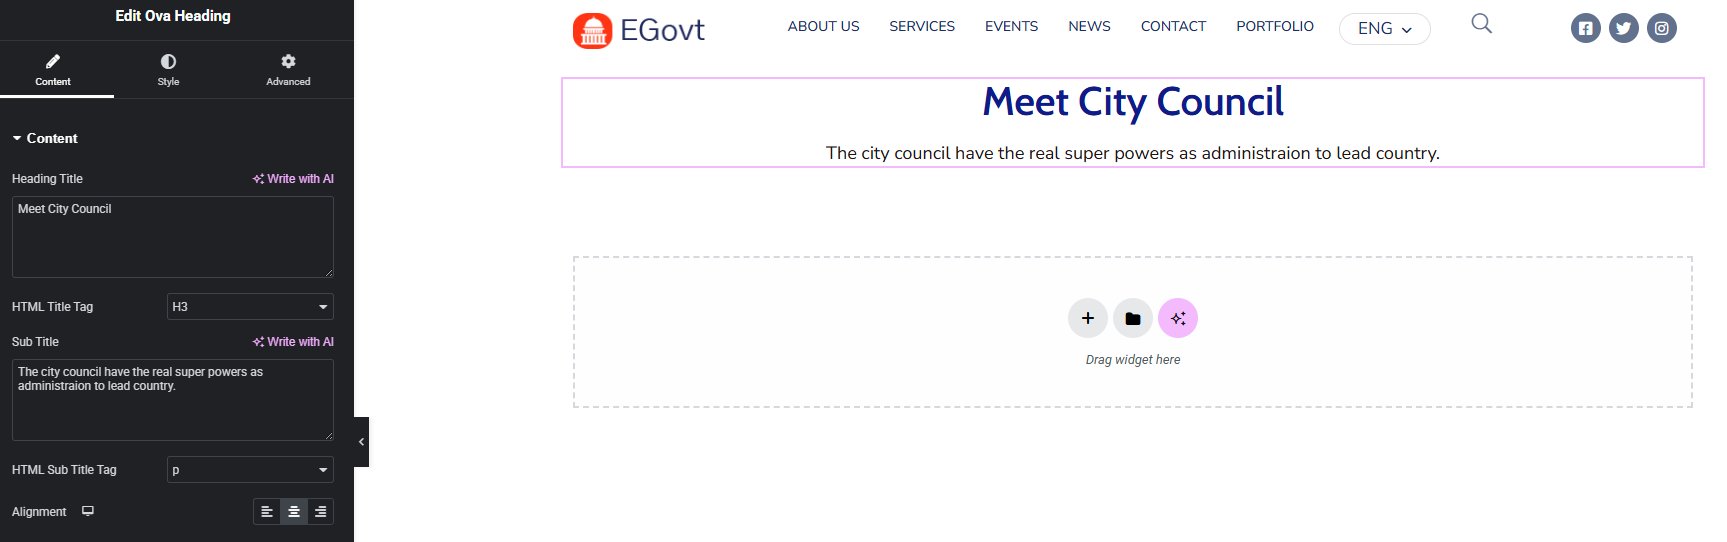Click the 'Drag widget here' text
1727x542 pixels.
[1133, 360]
